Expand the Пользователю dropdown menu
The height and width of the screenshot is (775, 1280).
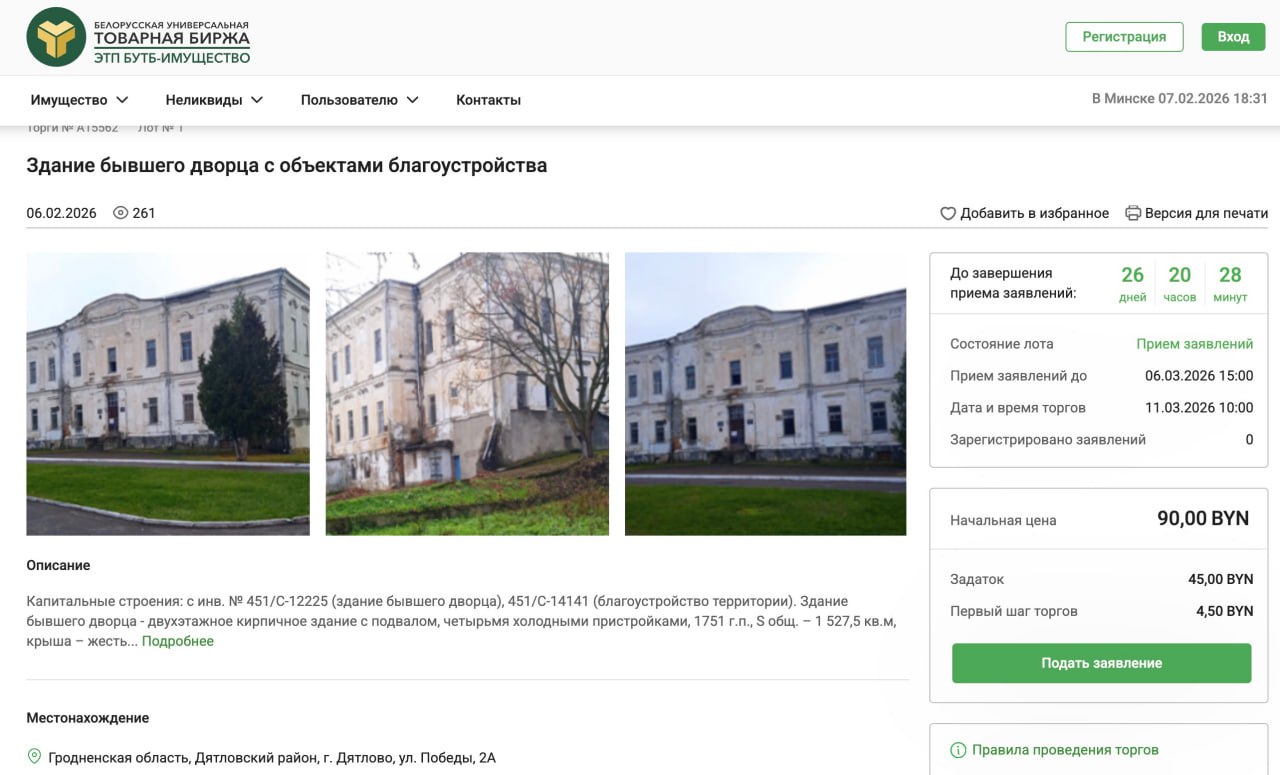pyautogui.click(x=359, y=100)
